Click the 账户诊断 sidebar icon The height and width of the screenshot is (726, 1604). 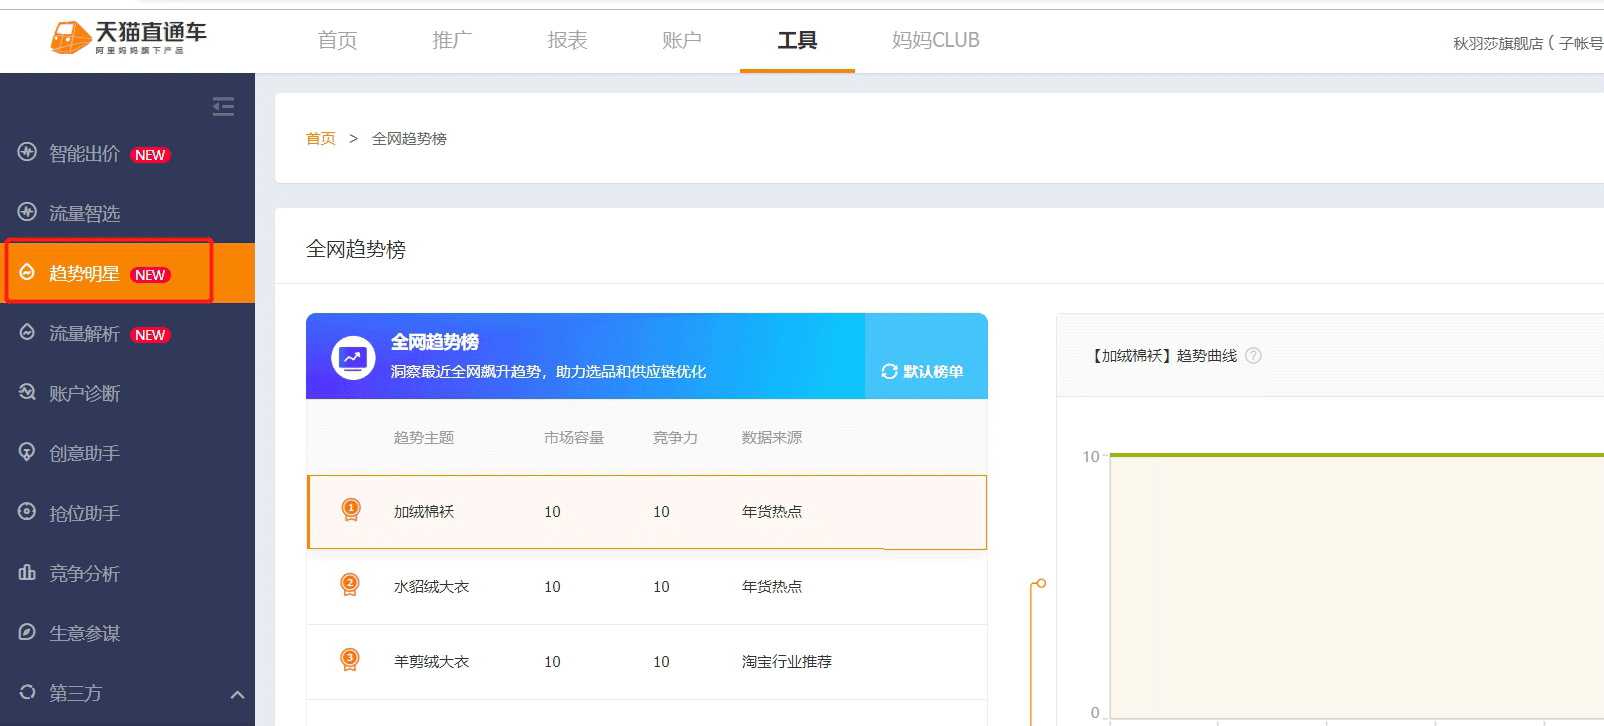click(x=27, y=393)
